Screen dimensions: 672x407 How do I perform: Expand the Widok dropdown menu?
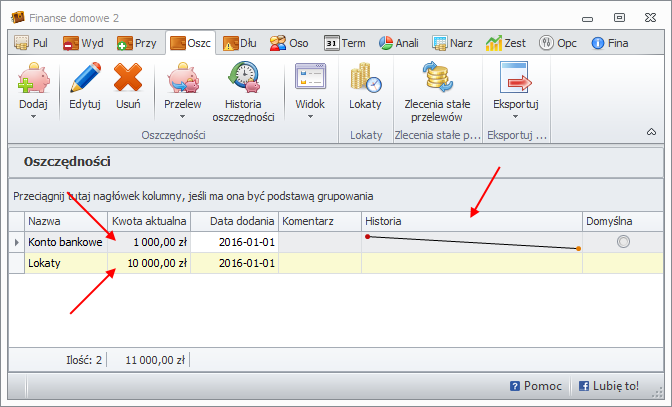[x=310, y=116]
